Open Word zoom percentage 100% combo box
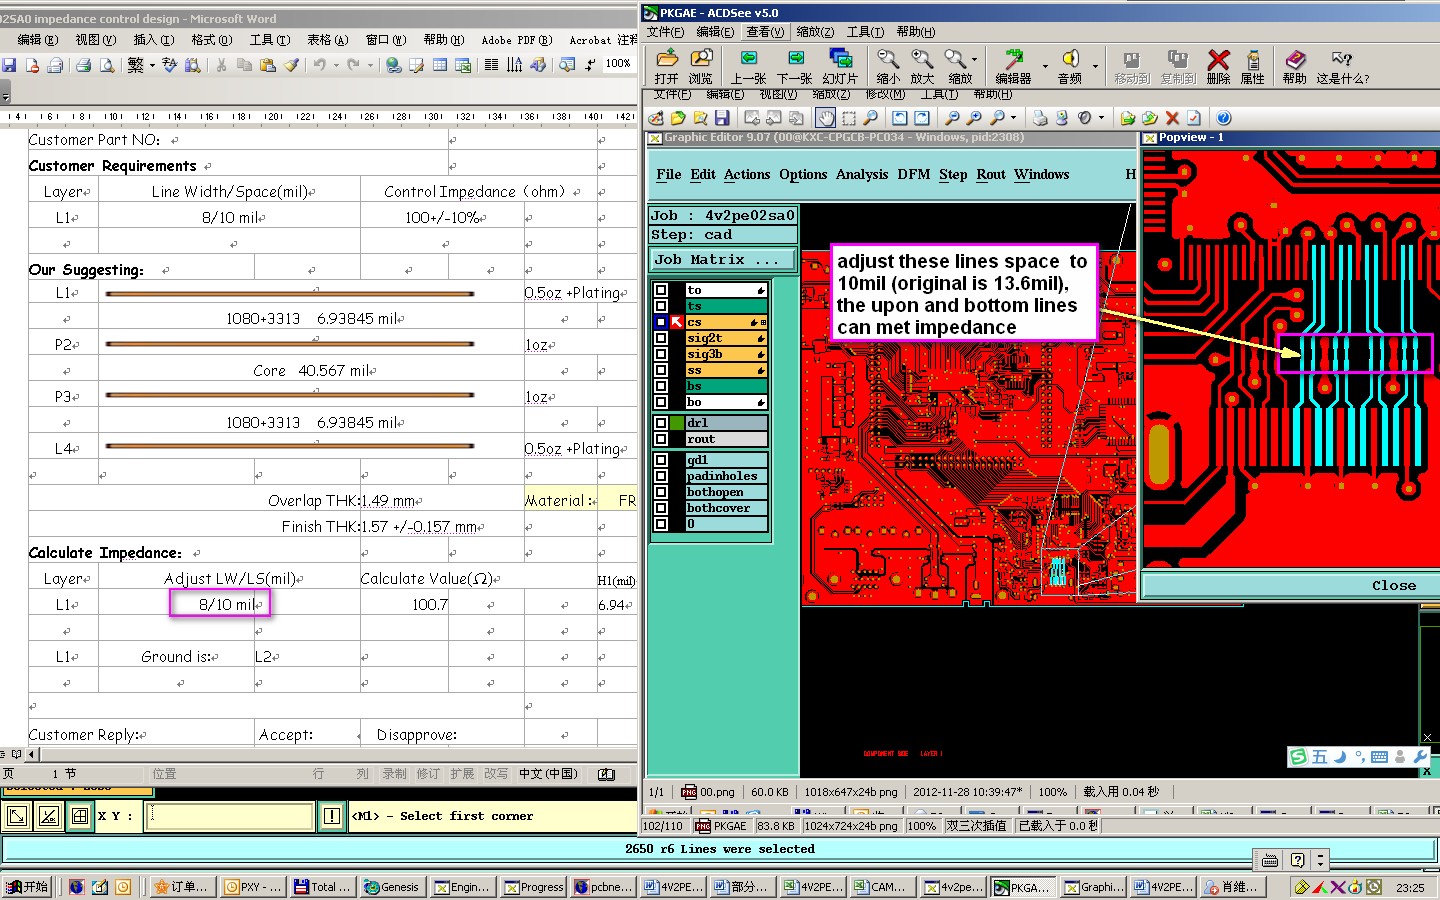 click(618, 64)
